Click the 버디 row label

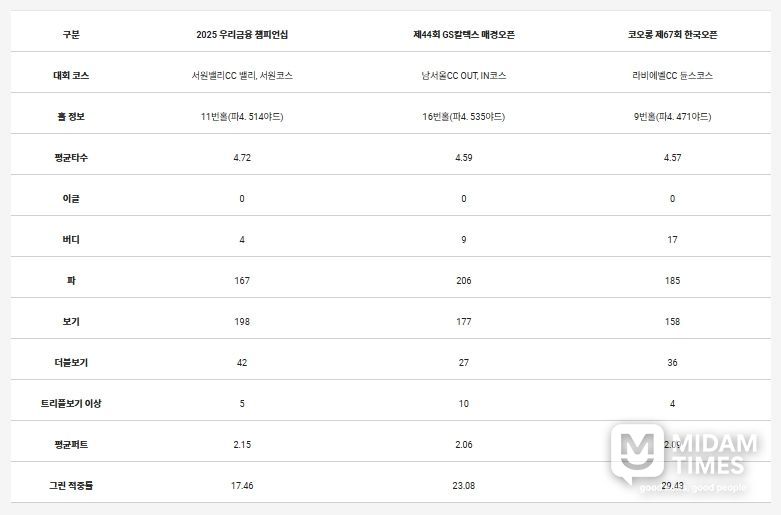point(70,239)
